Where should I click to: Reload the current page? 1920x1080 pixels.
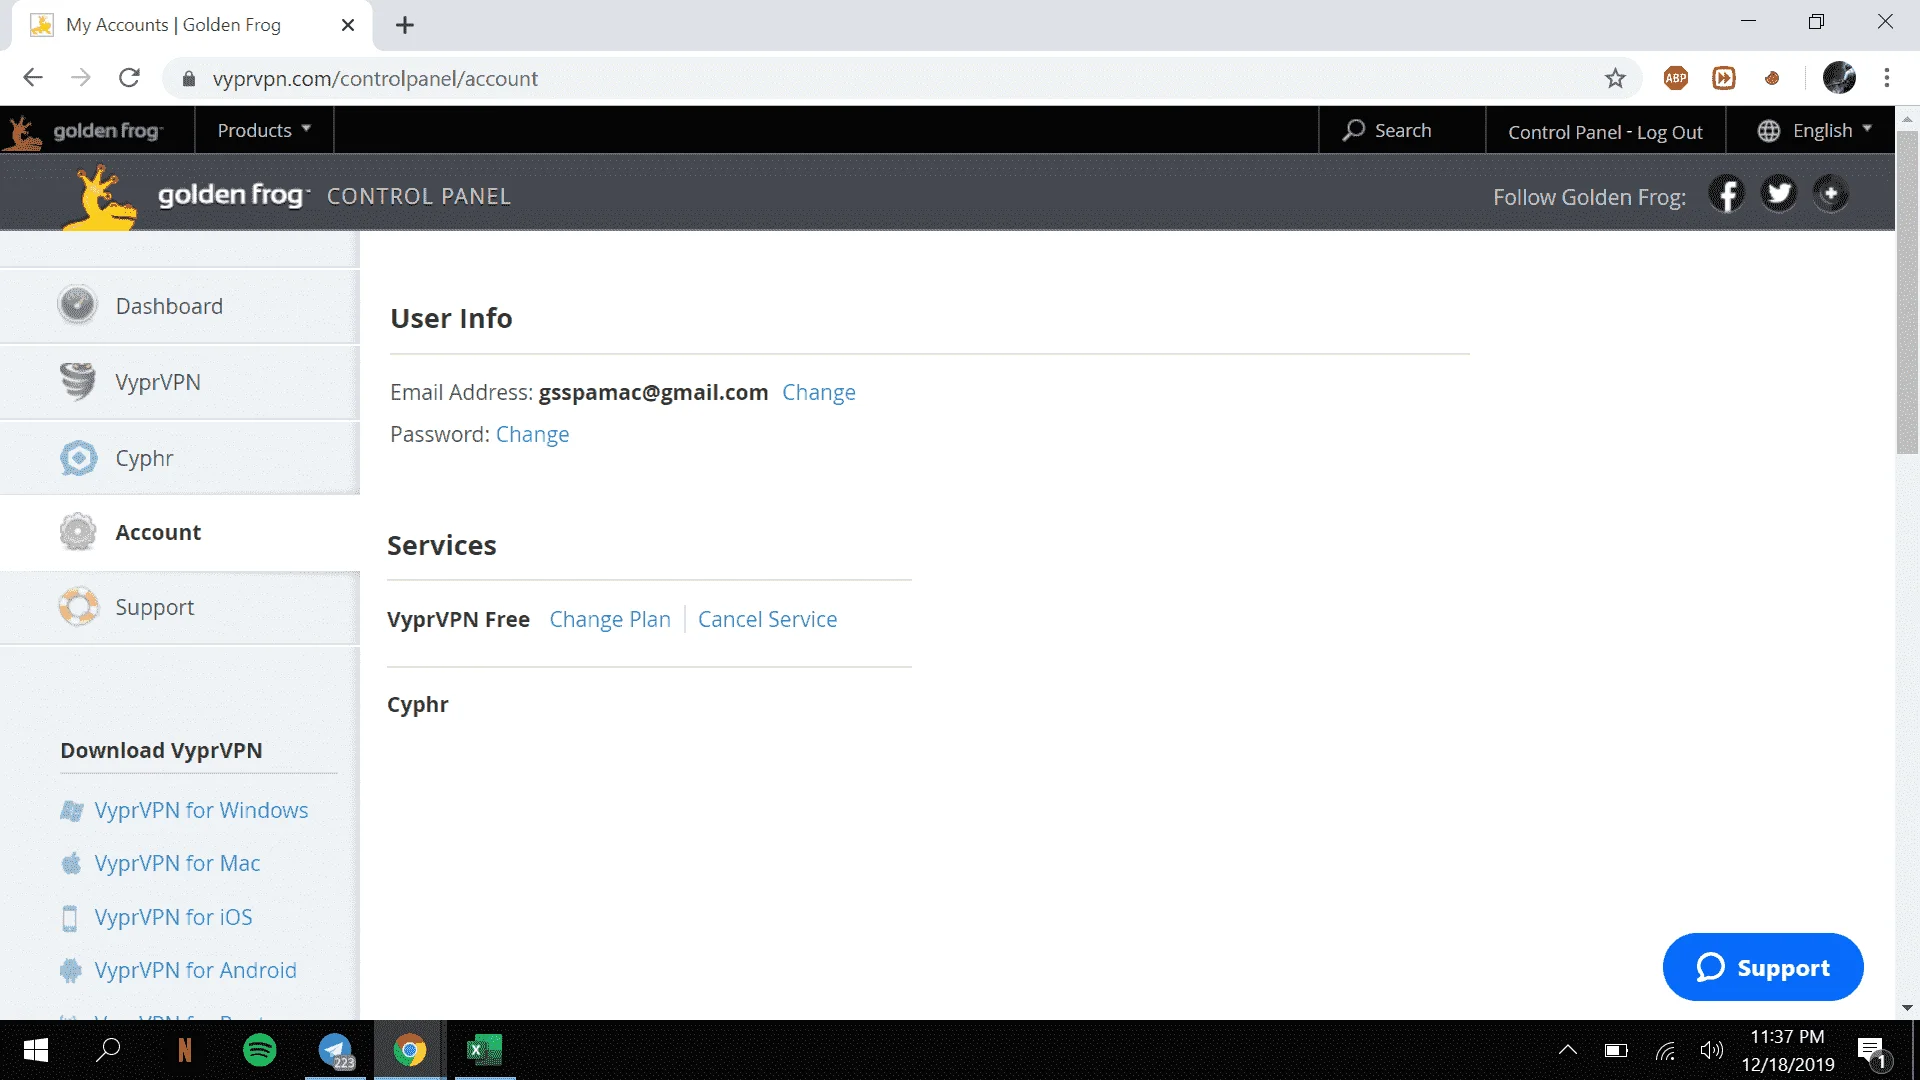tap(129, 78)
